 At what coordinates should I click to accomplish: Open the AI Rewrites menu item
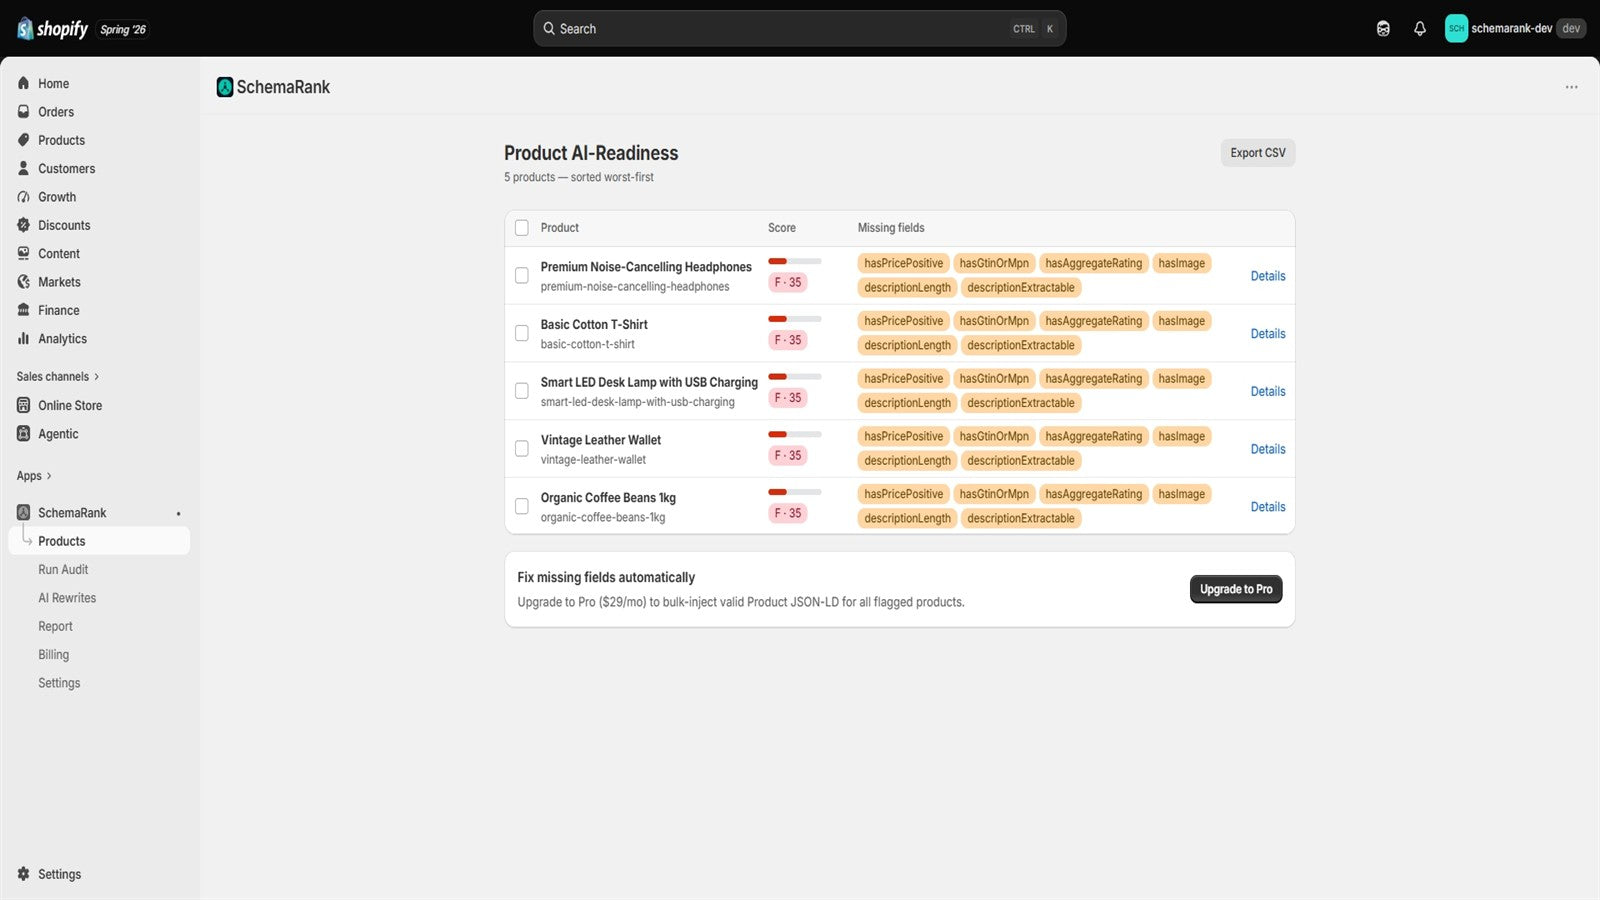67,598
